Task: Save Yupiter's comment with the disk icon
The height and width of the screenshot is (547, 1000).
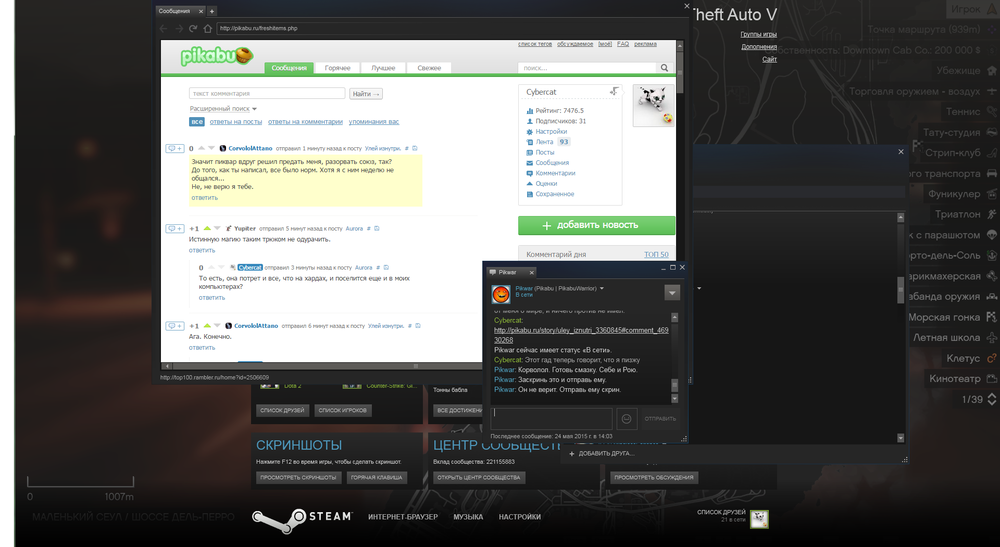Action: [x=377, y=228]
